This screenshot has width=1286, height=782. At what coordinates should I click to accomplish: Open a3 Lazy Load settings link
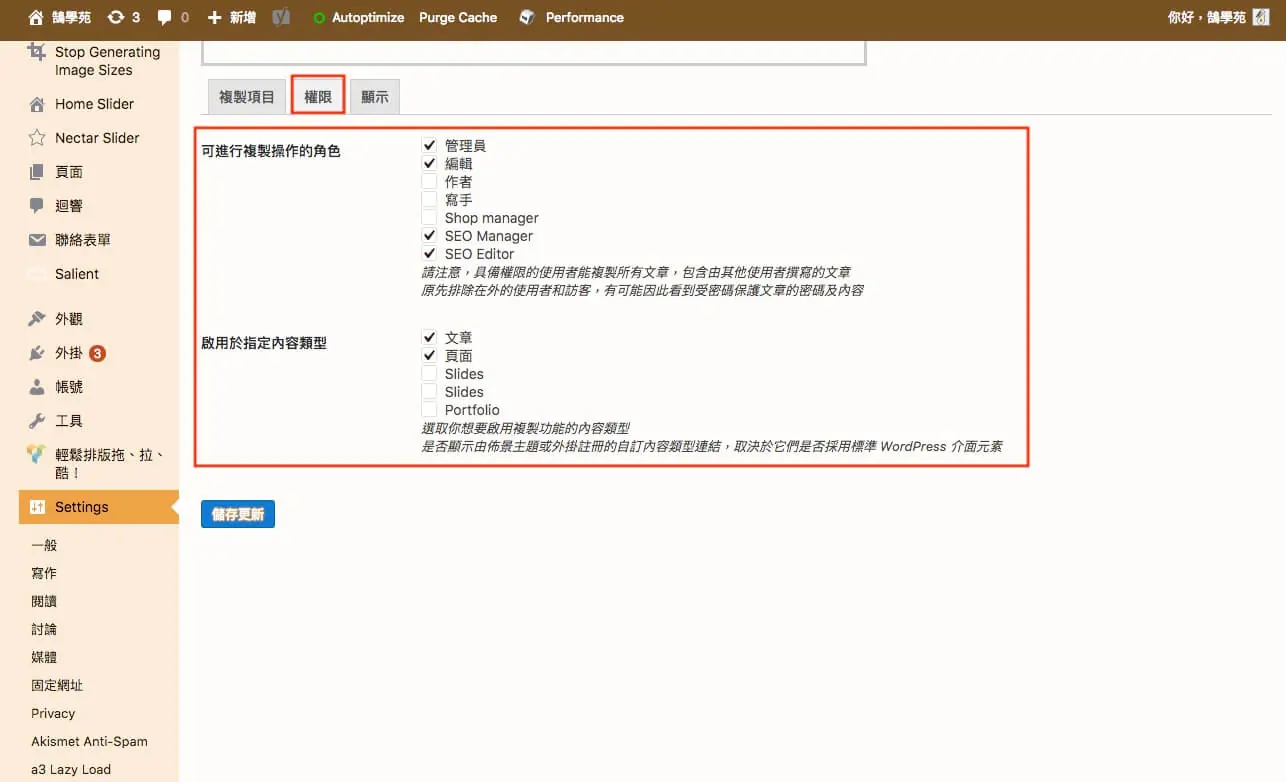click(x=71, y=769)
